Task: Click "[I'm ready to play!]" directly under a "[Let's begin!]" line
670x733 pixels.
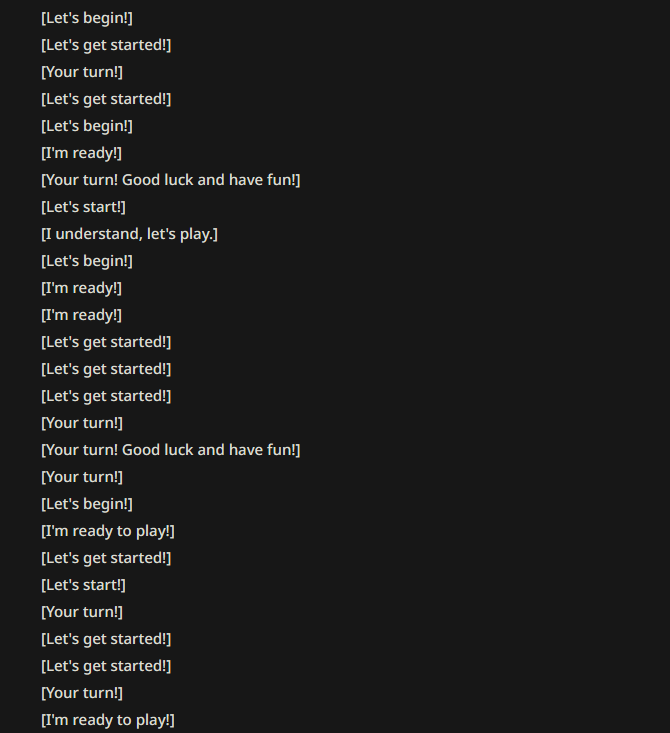Action: (108, 531)
